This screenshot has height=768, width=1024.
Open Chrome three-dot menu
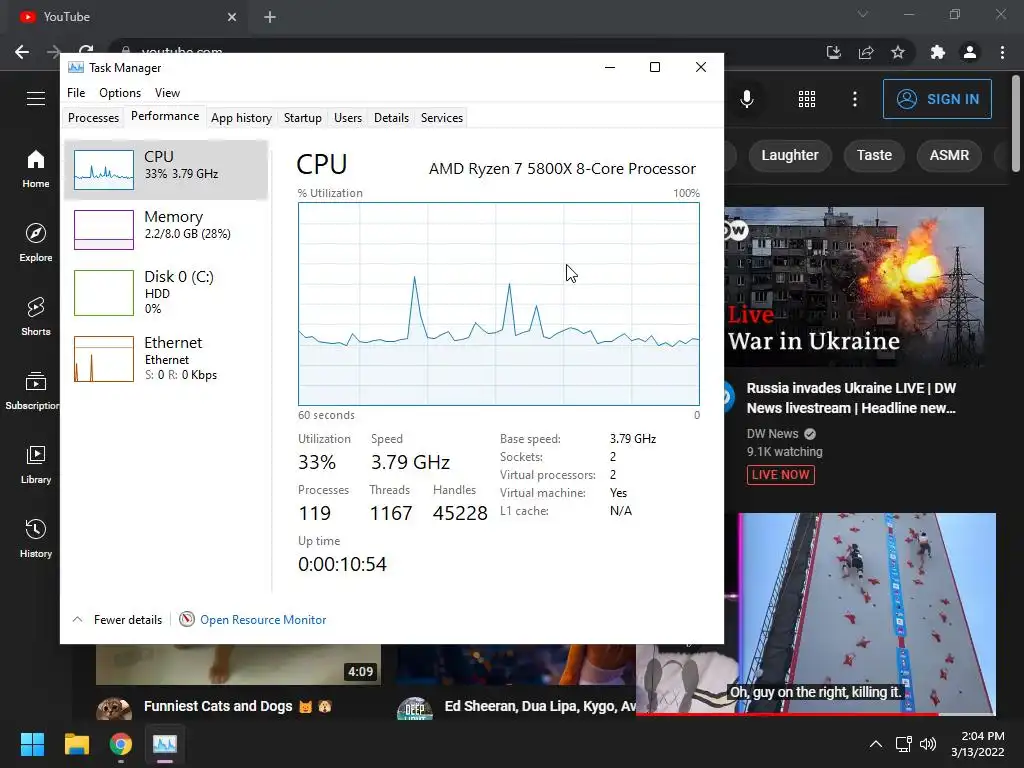(x=1002, y=52)
